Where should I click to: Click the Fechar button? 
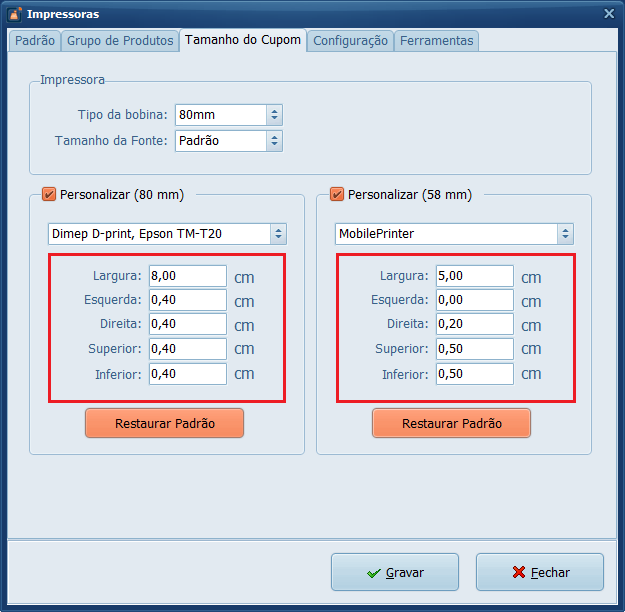(x=540, y=572)
